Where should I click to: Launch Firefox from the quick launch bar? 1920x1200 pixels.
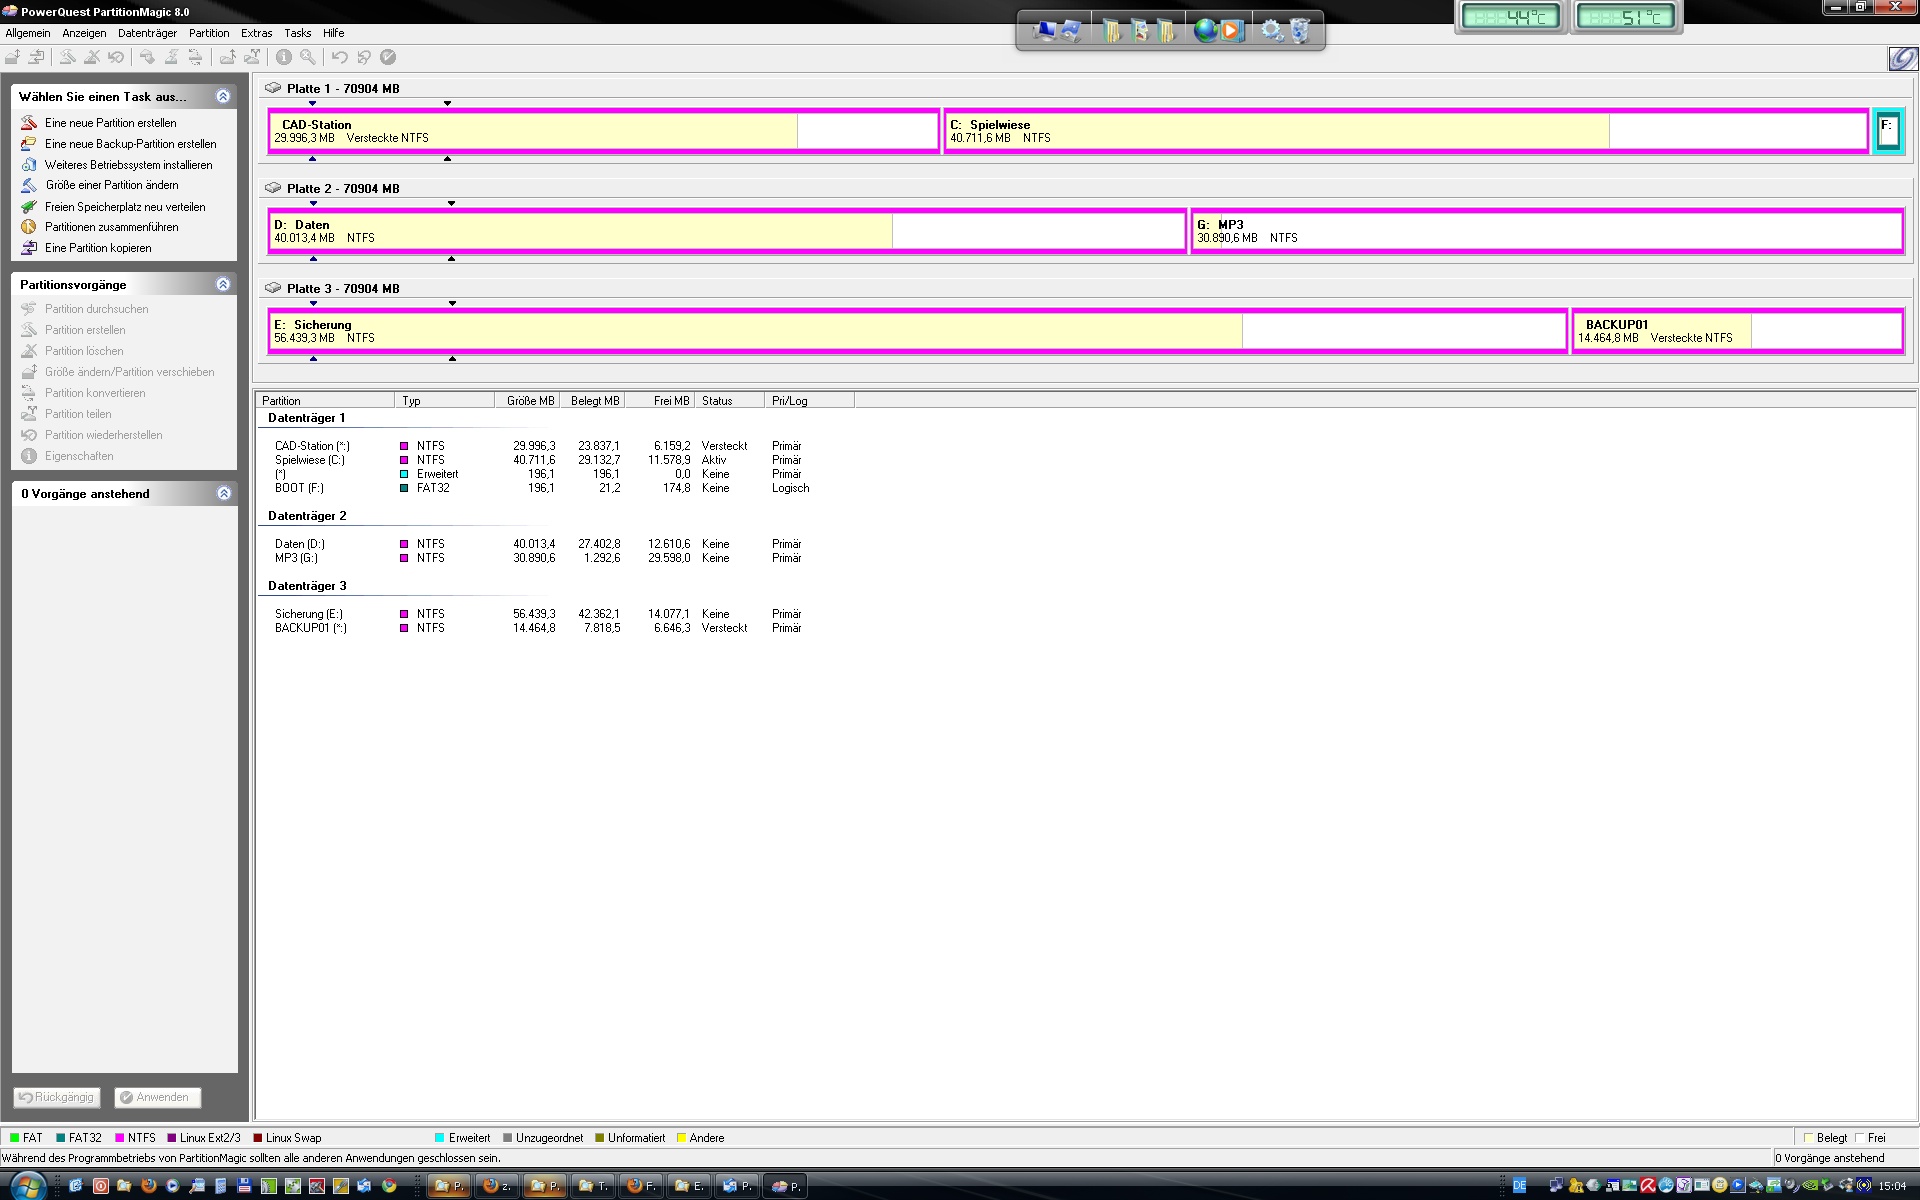click(148, 1186)
